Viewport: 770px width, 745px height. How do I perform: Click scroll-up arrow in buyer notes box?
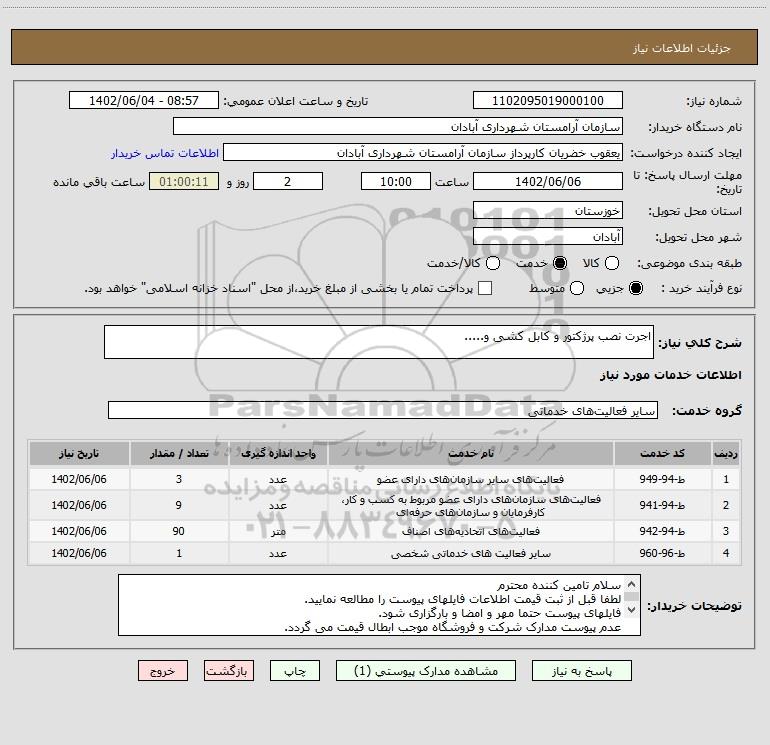[632, 584]
